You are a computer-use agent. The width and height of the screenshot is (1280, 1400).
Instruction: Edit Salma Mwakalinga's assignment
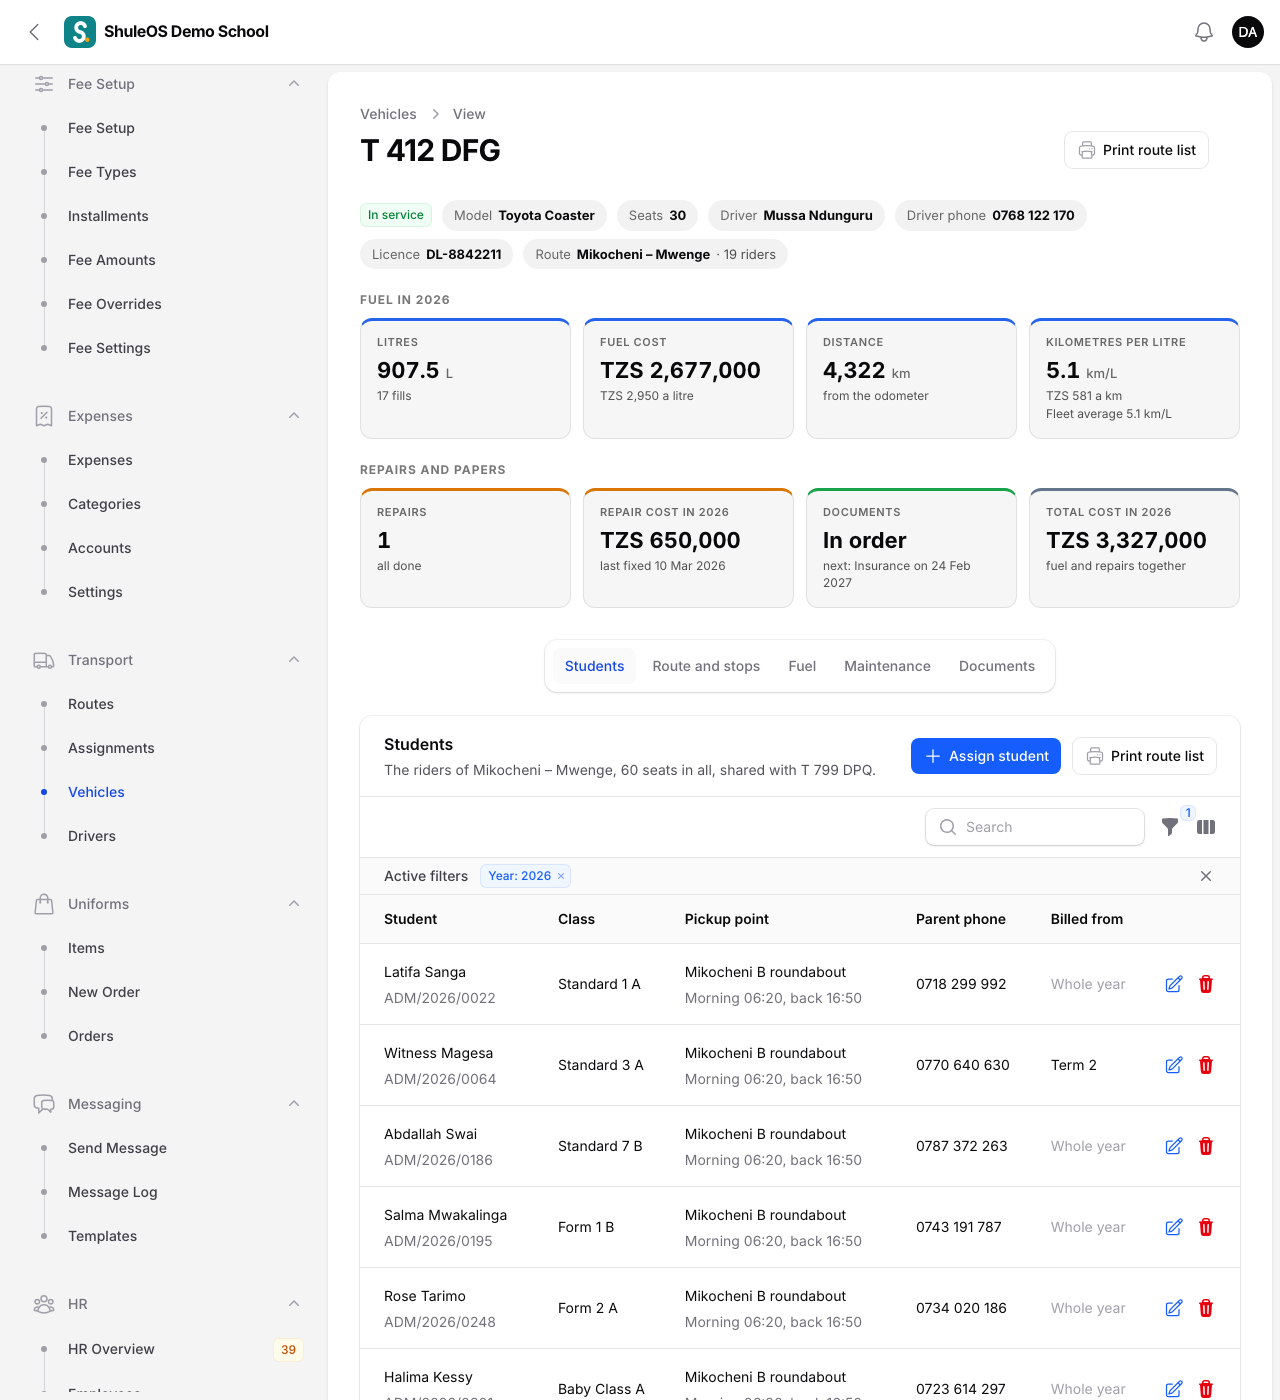click(x=1174, y=1227)
